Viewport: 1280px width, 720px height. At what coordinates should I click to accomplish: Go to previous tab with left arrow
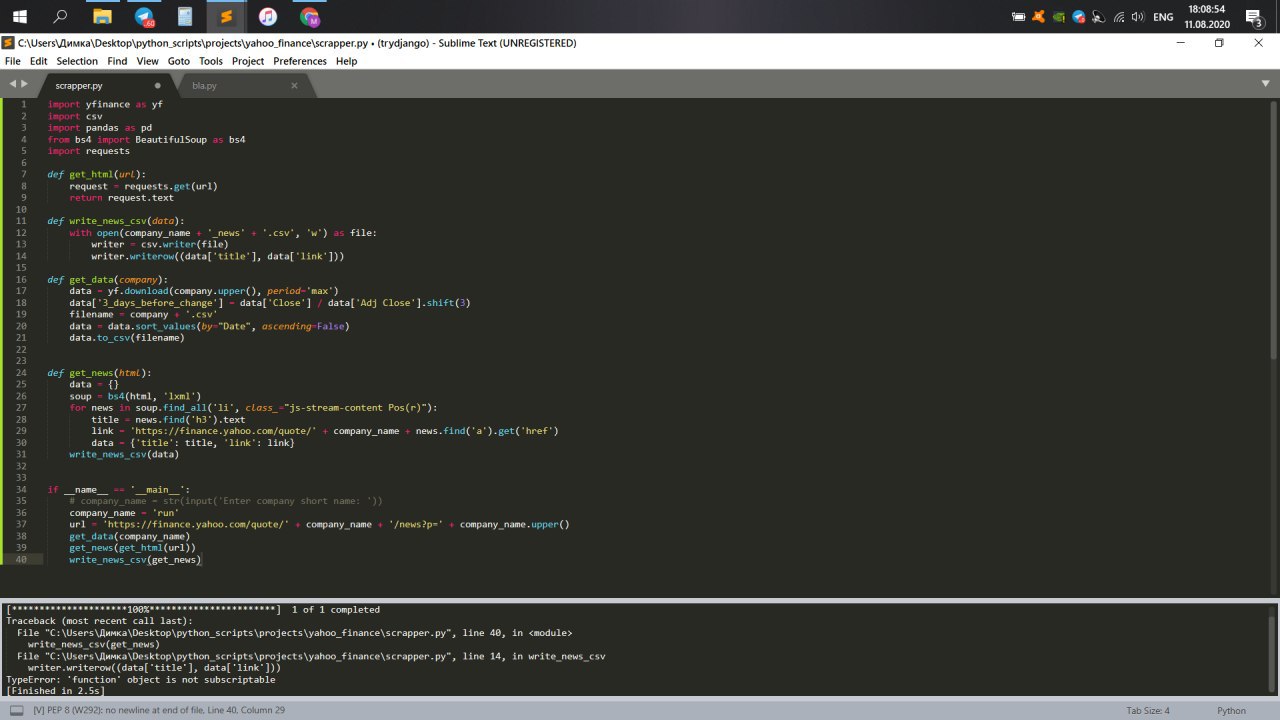pyautogui.click(x=12, y=84)
